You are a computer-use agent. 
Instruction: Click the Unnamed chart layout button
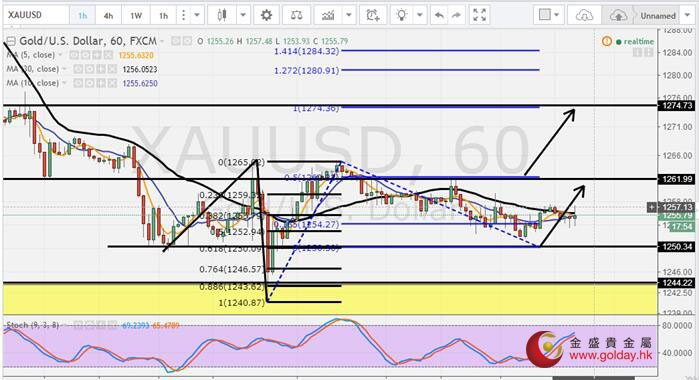658,16
